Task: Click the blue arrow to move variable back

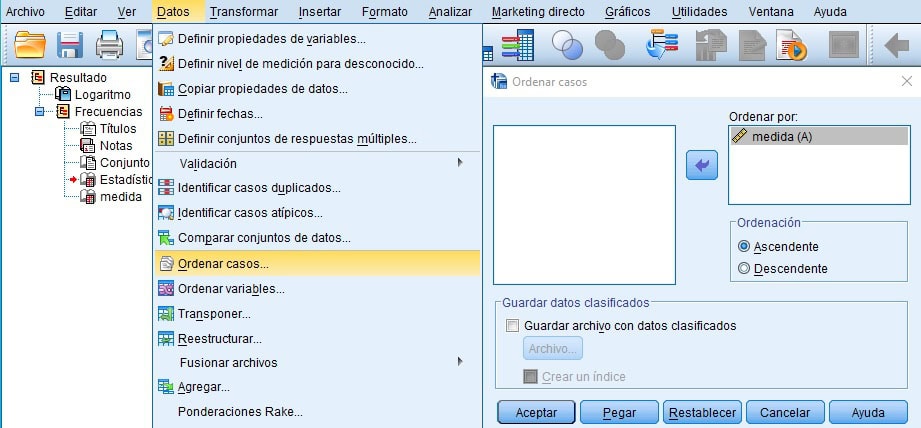Action: coord(702,165)
